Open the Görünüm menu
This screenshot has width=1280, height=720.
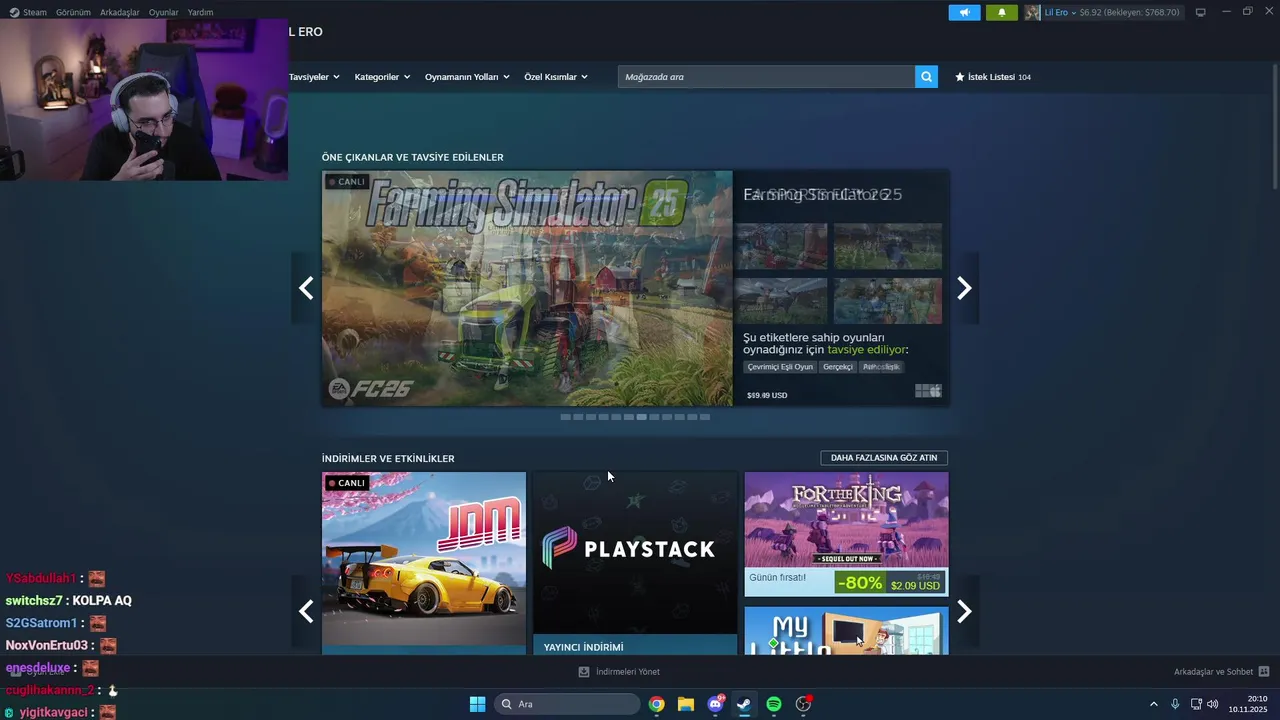click(73, 12)
